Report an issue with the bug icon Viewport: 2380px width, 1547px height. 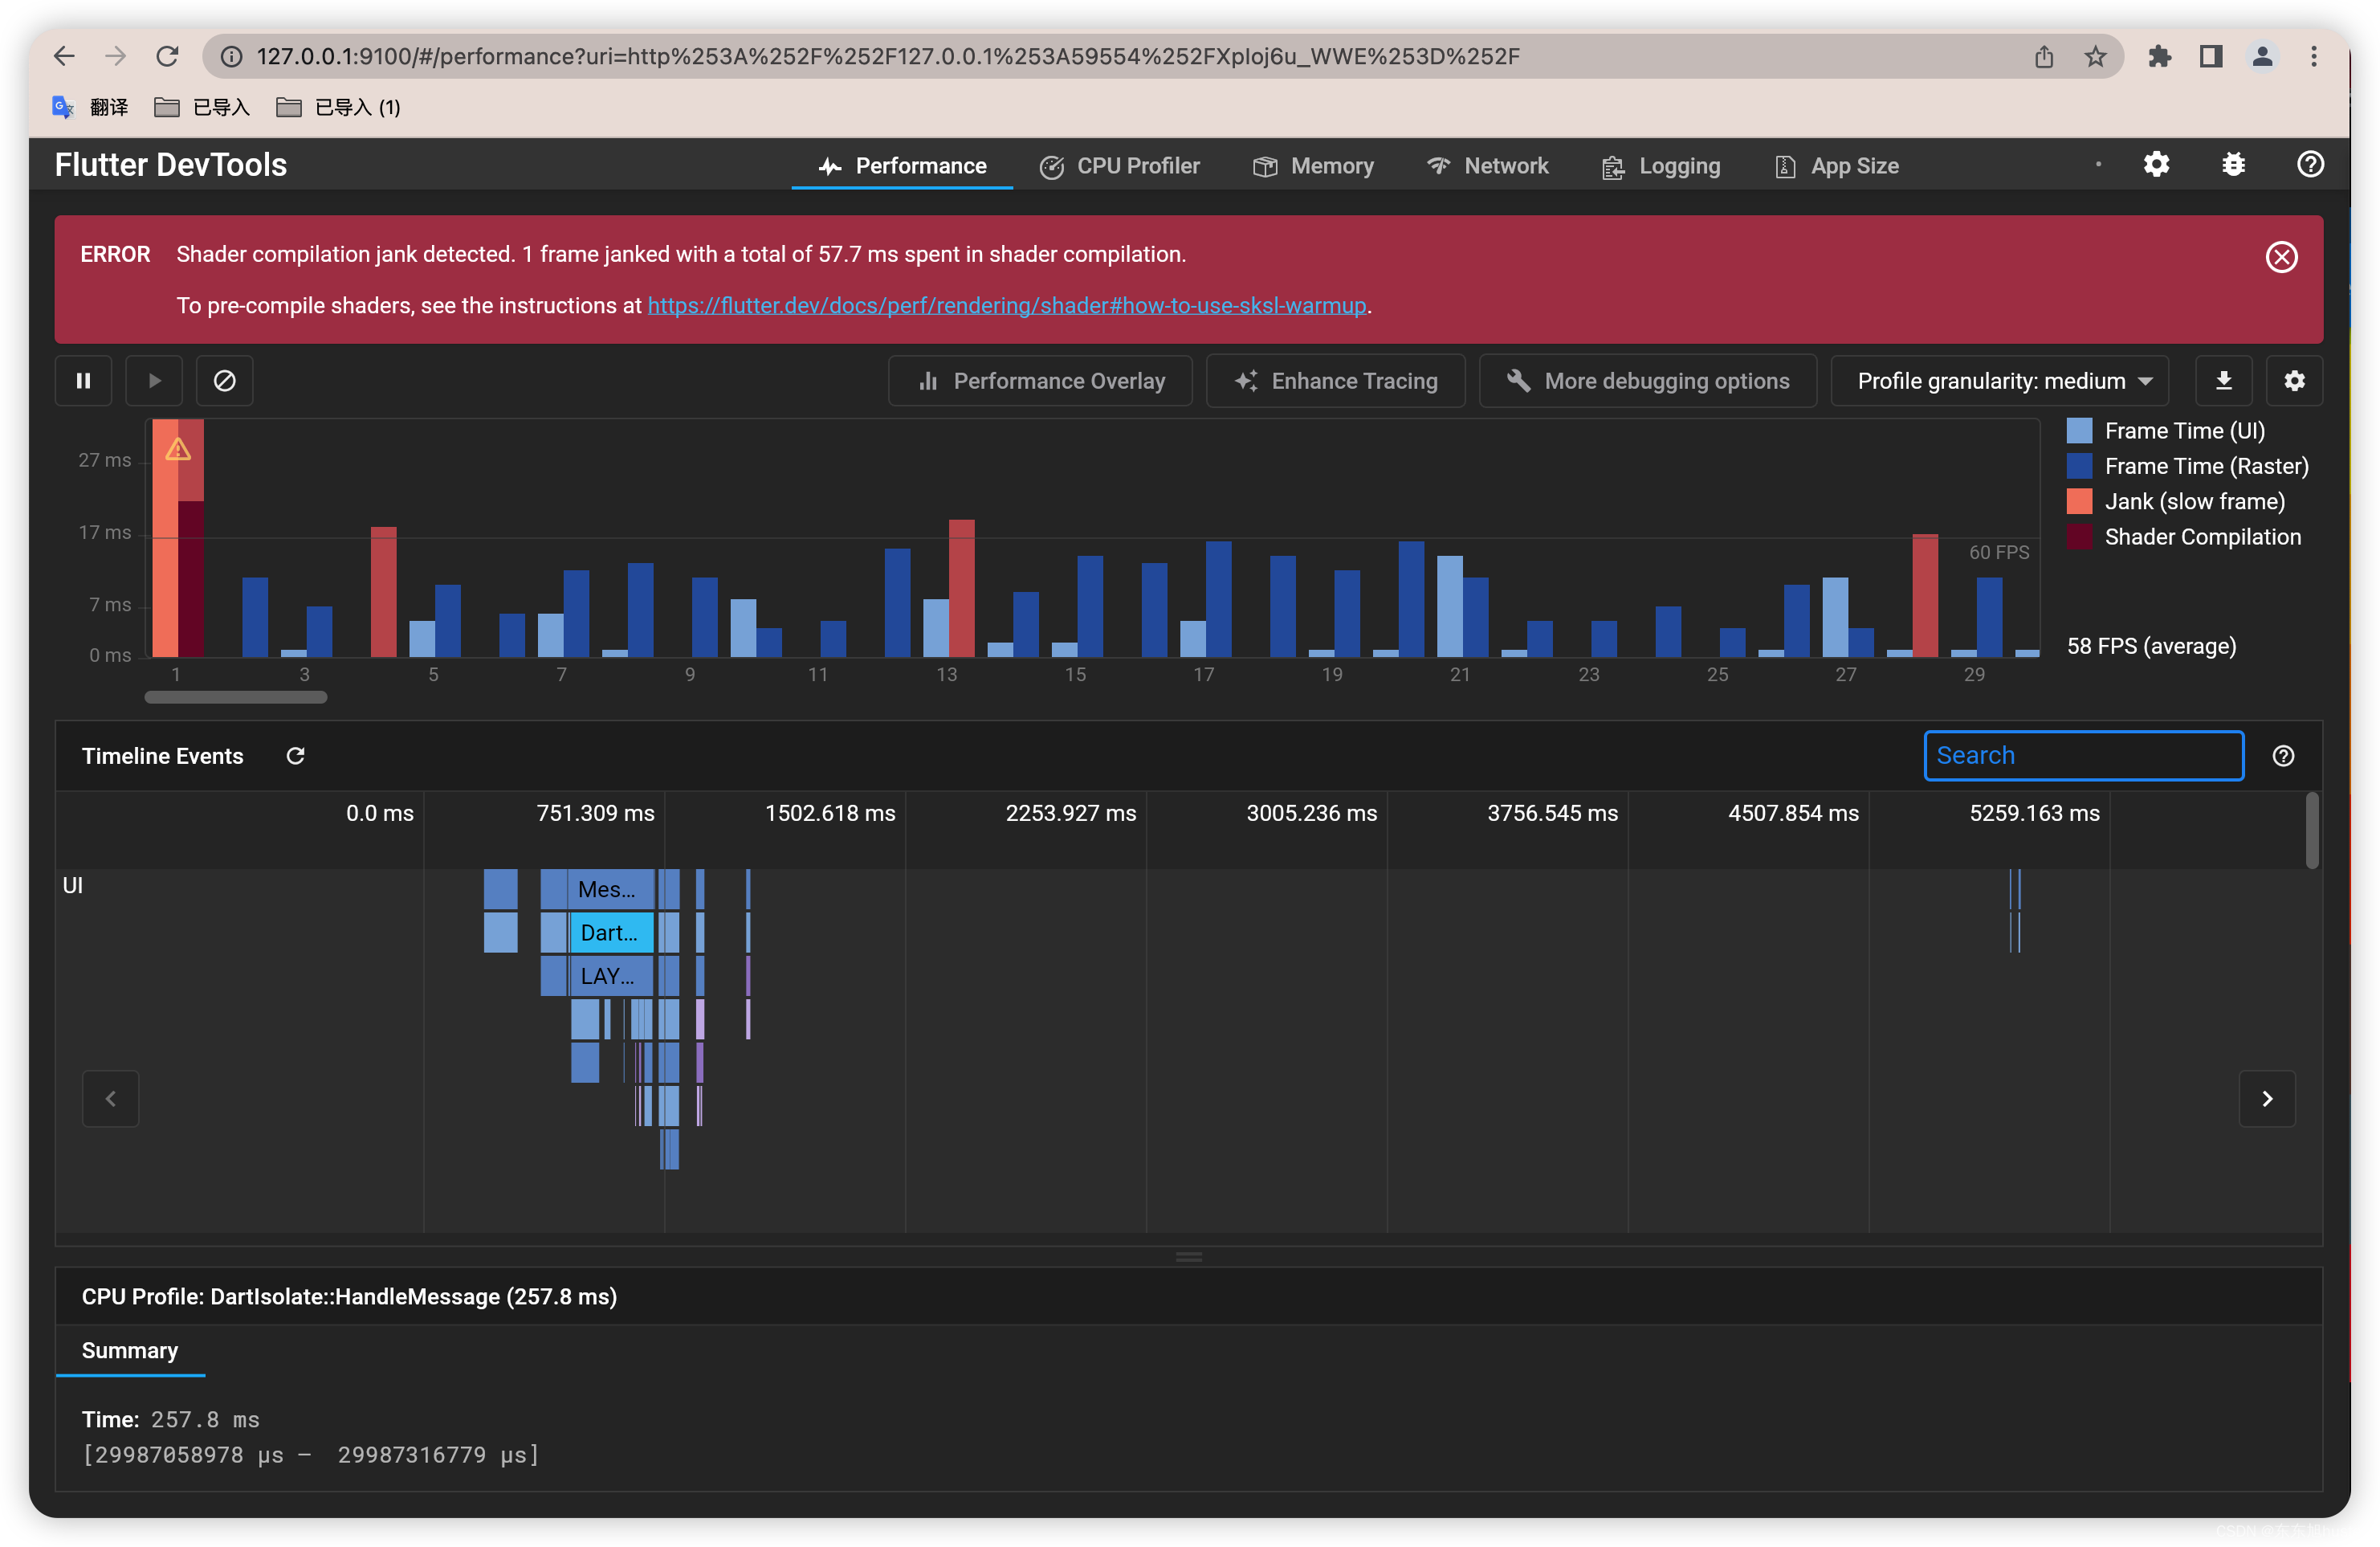coord(2233,164)
